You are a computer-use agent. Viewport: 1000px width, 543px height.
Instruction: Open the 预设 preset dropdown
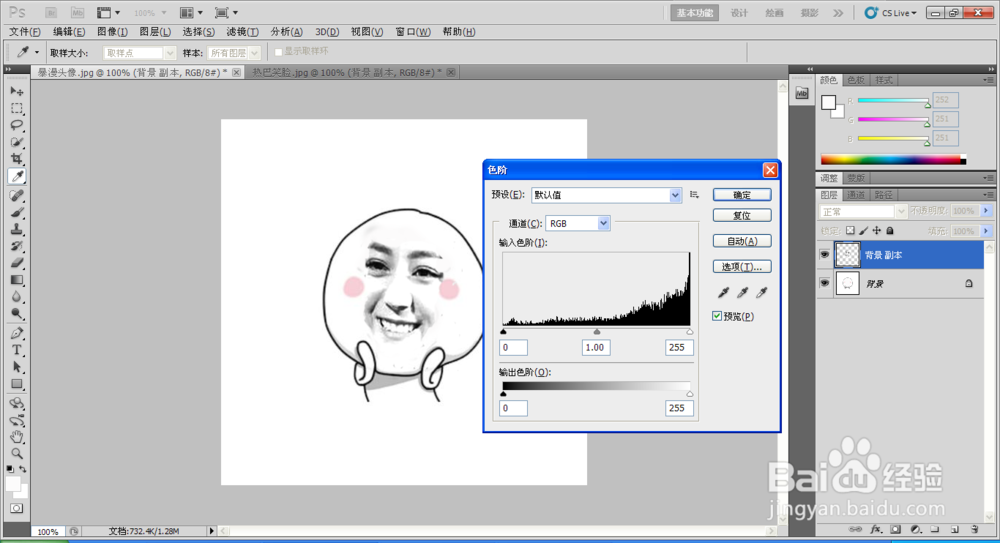[606, 195]
